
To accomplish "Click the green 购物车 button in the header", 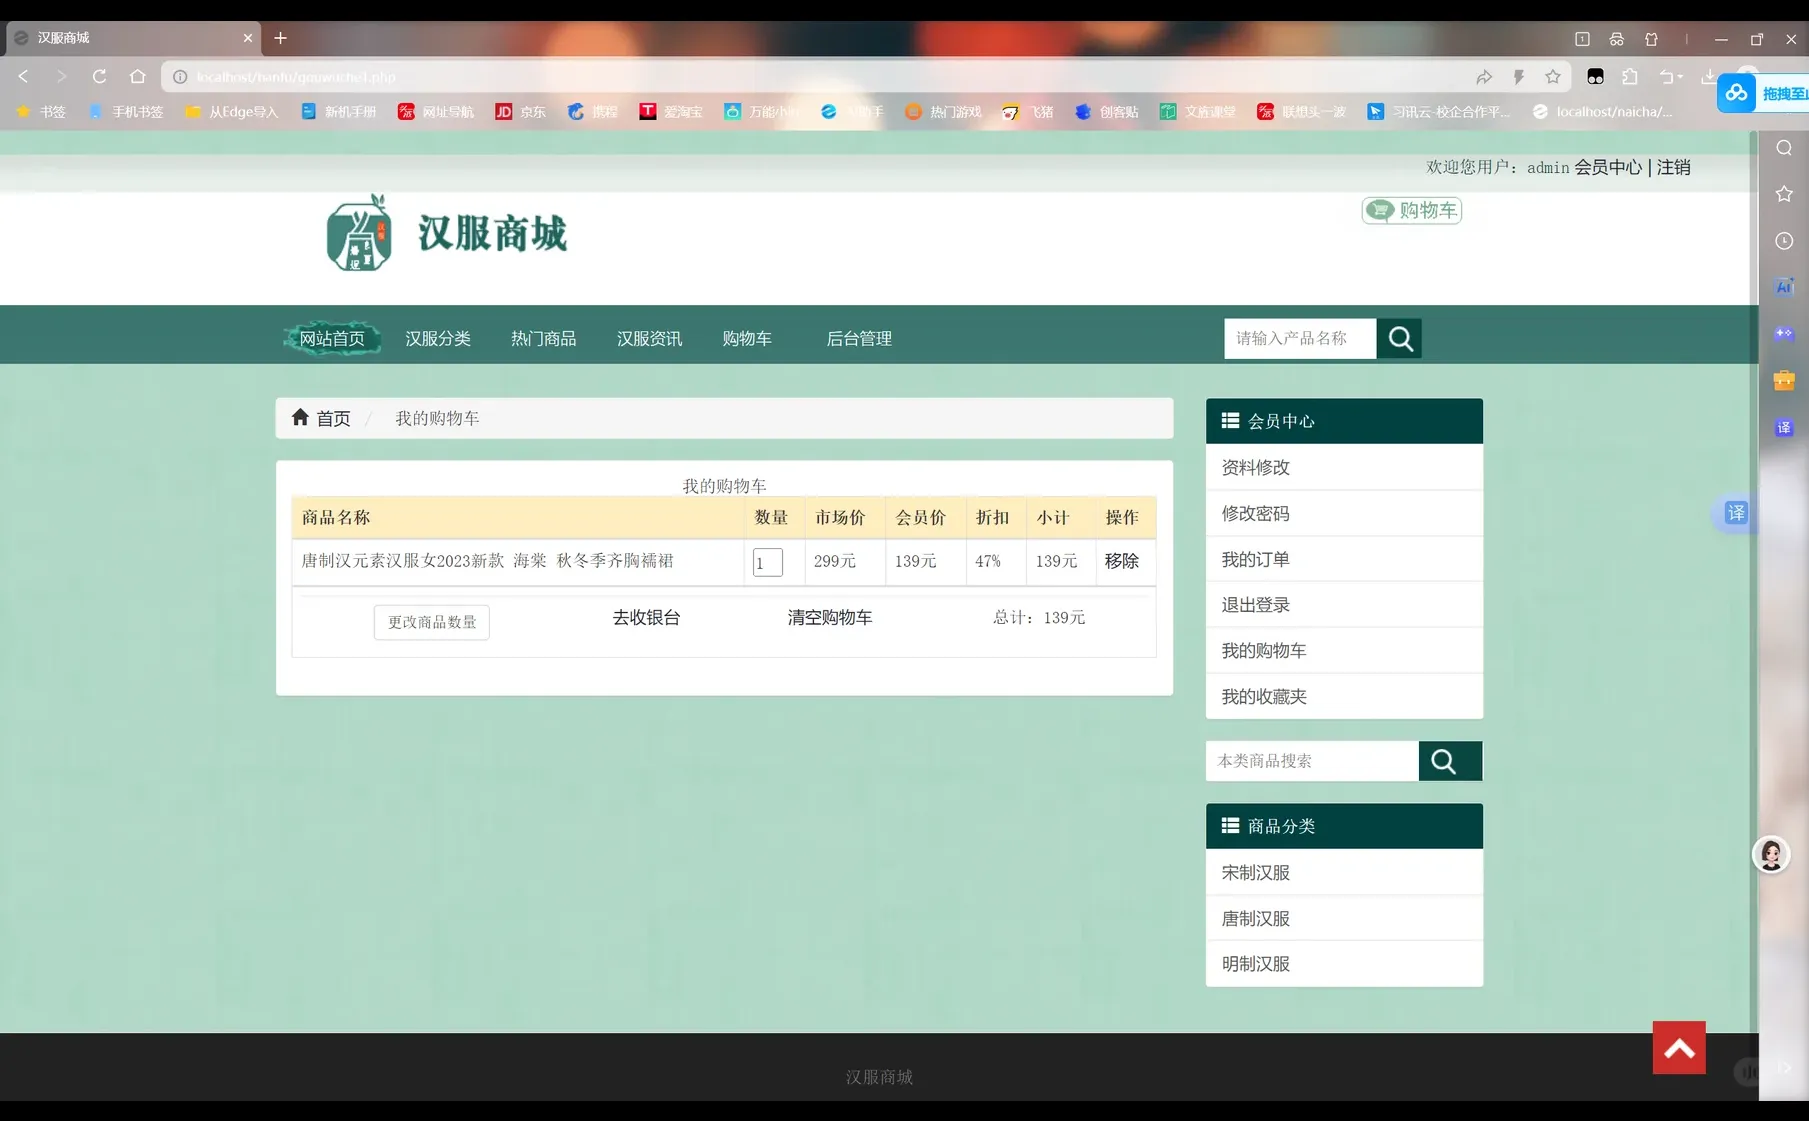I will (1412, 210).
